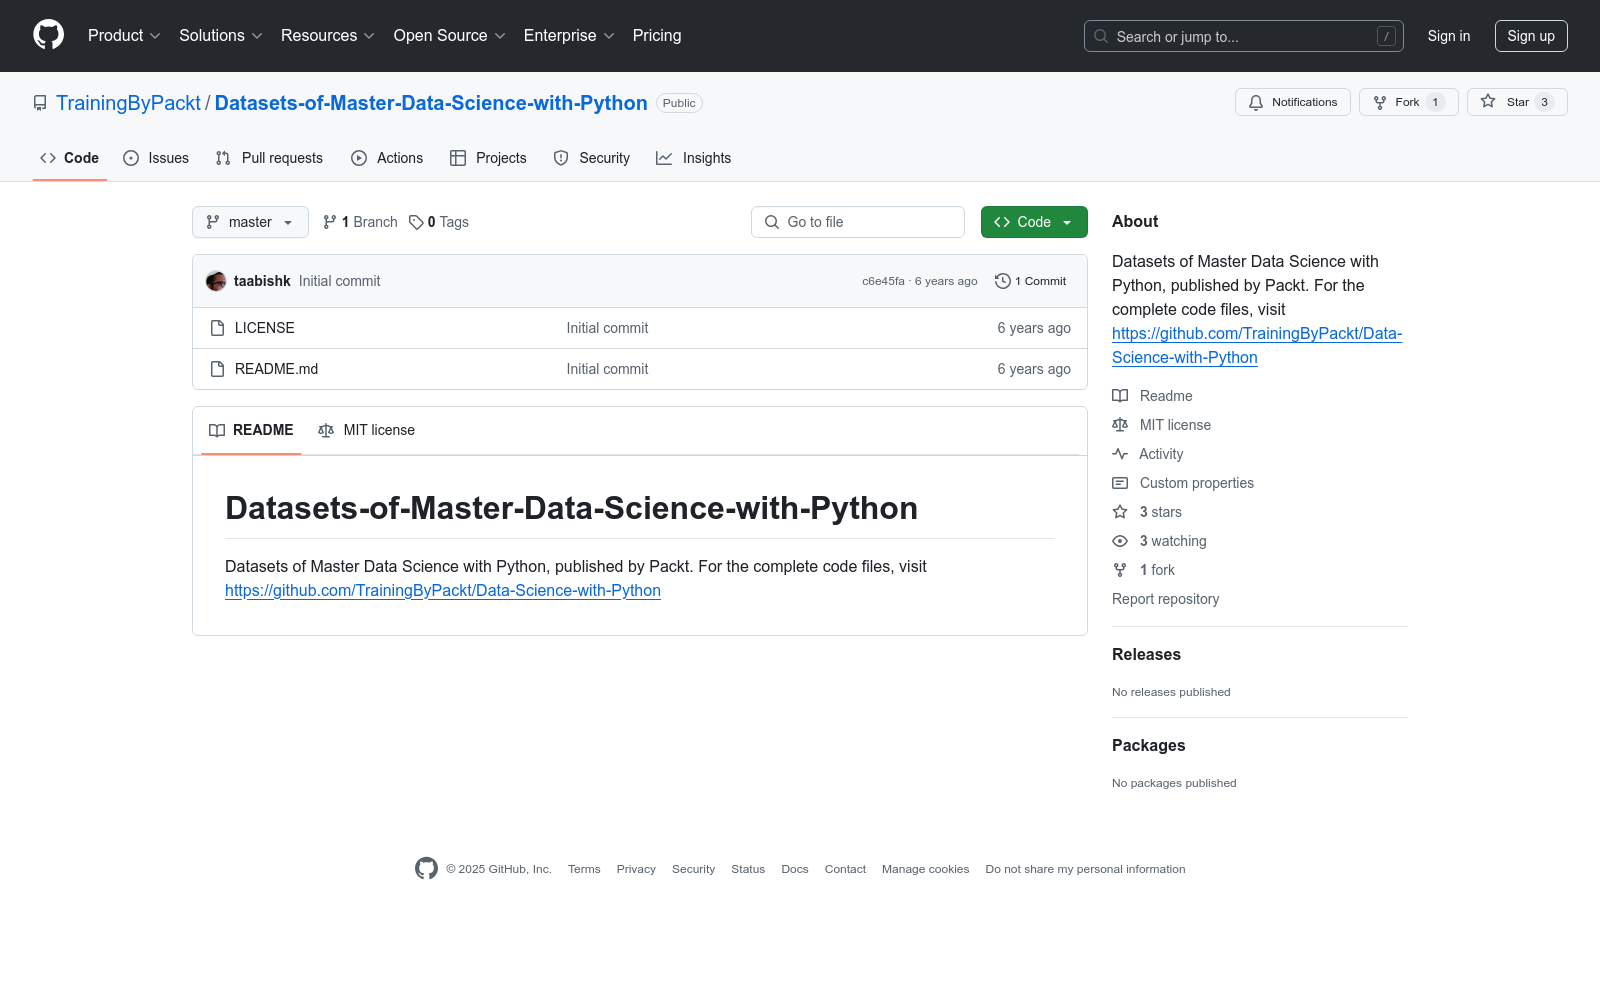Focus the Search or jump to field
This screenshot has width=1600, height=1000.
[x=1244, y=36]
